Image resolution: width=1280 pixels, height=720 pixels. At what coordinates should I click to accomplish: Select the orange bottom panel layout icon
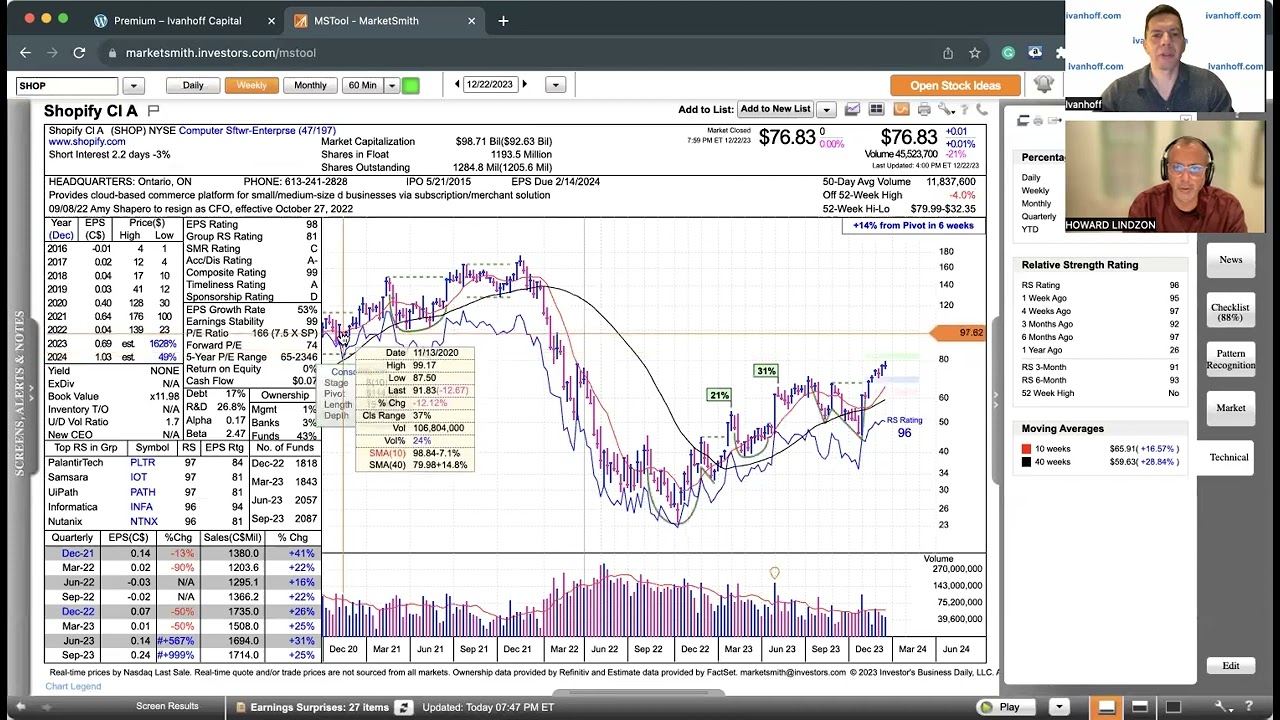[x=1106, y=707]
